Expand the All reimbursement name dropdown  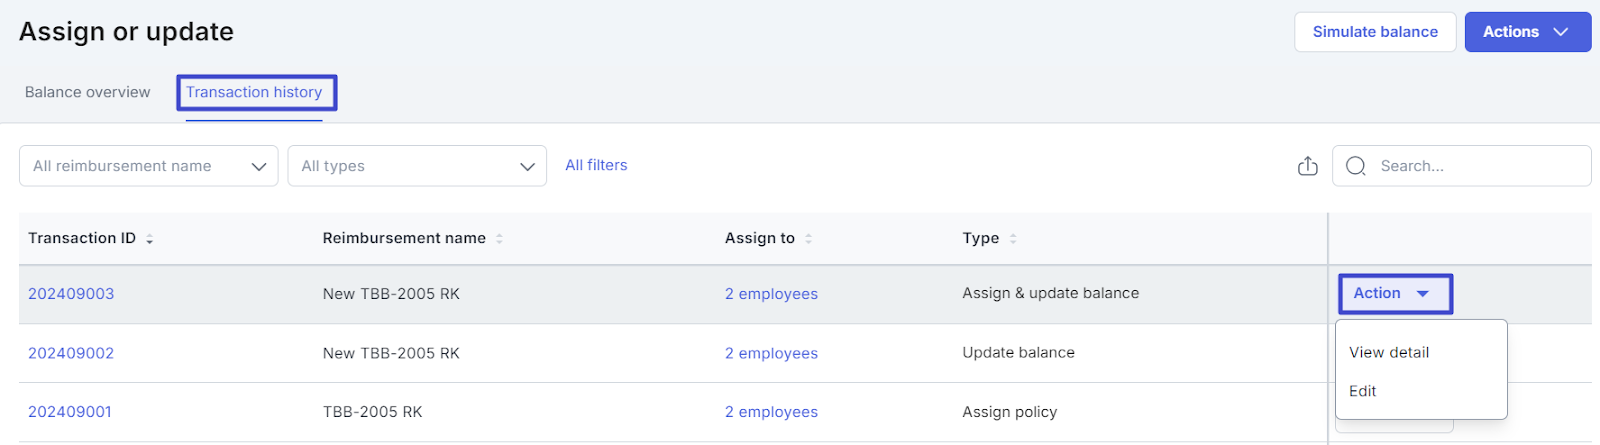(x=148, y=166)
